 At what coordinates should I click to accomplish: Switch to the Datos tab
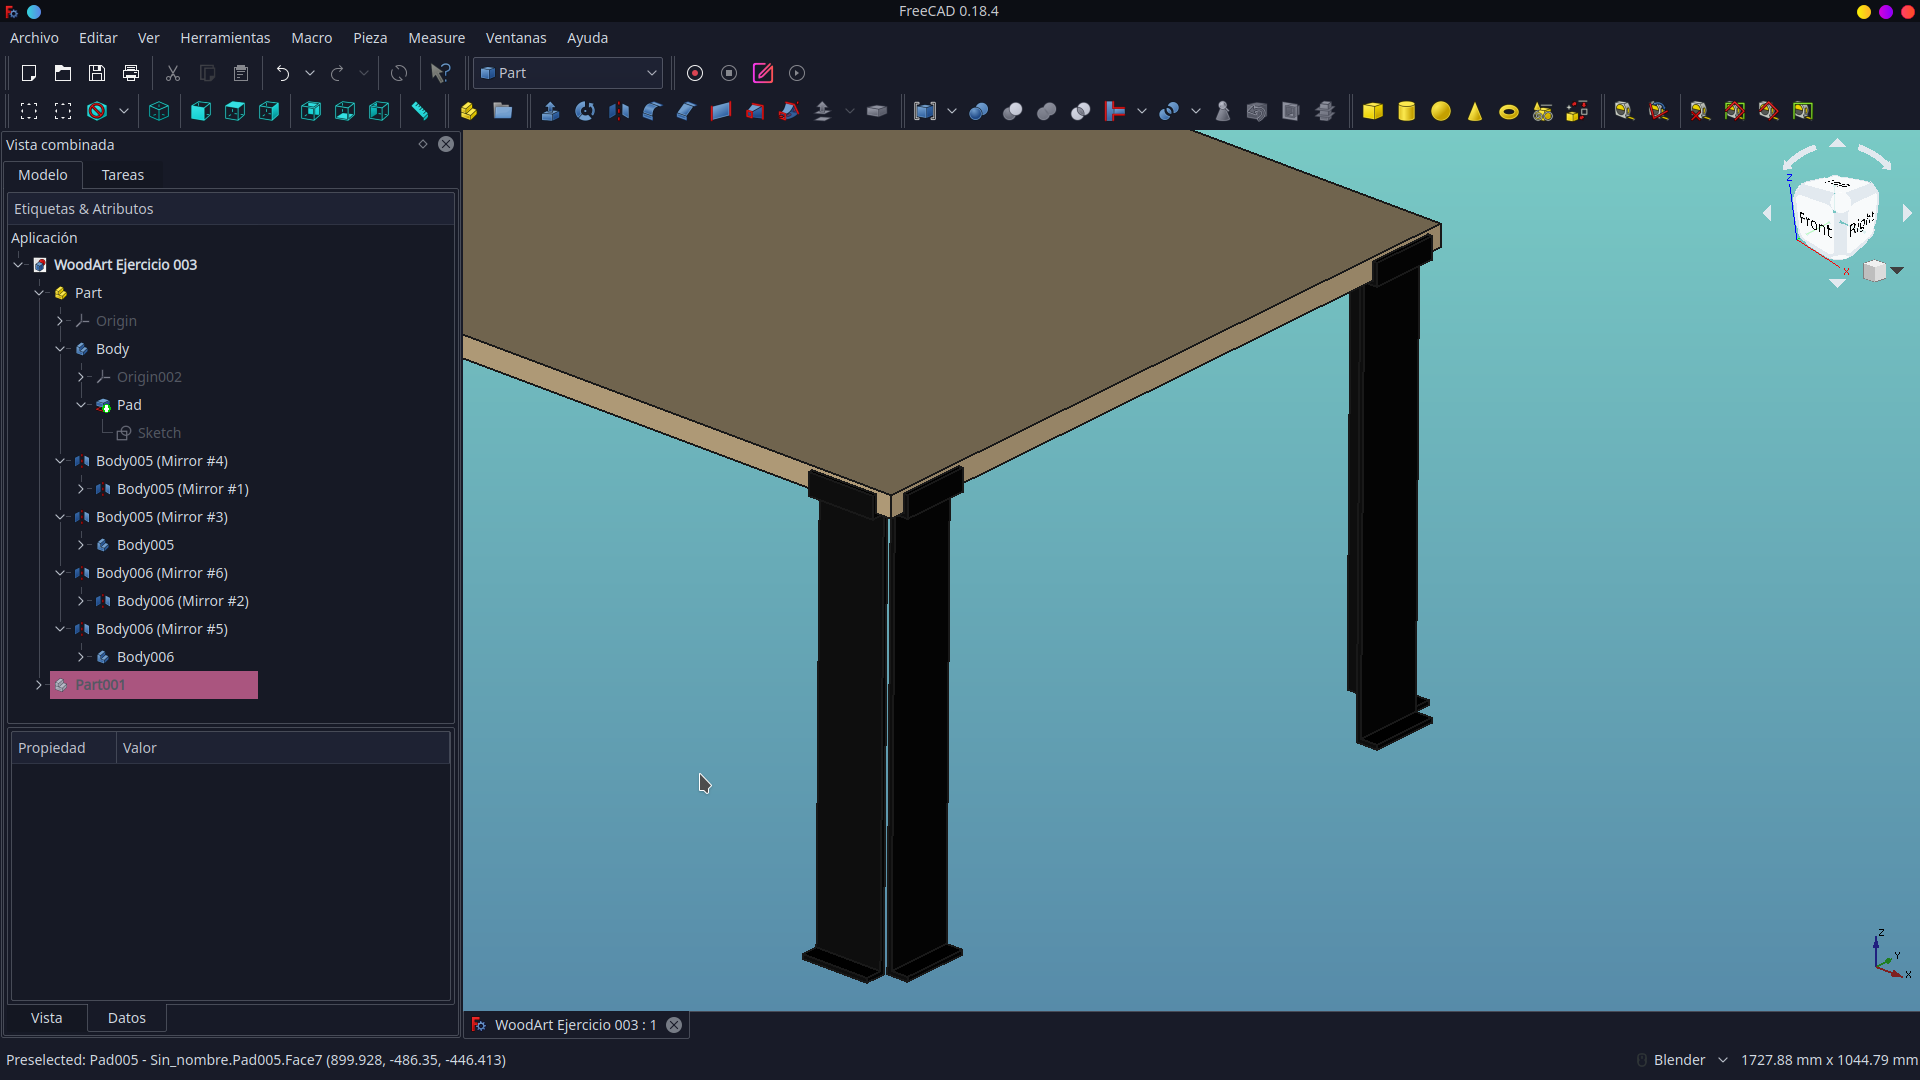pyautogui.click(x=127, y=1018)
